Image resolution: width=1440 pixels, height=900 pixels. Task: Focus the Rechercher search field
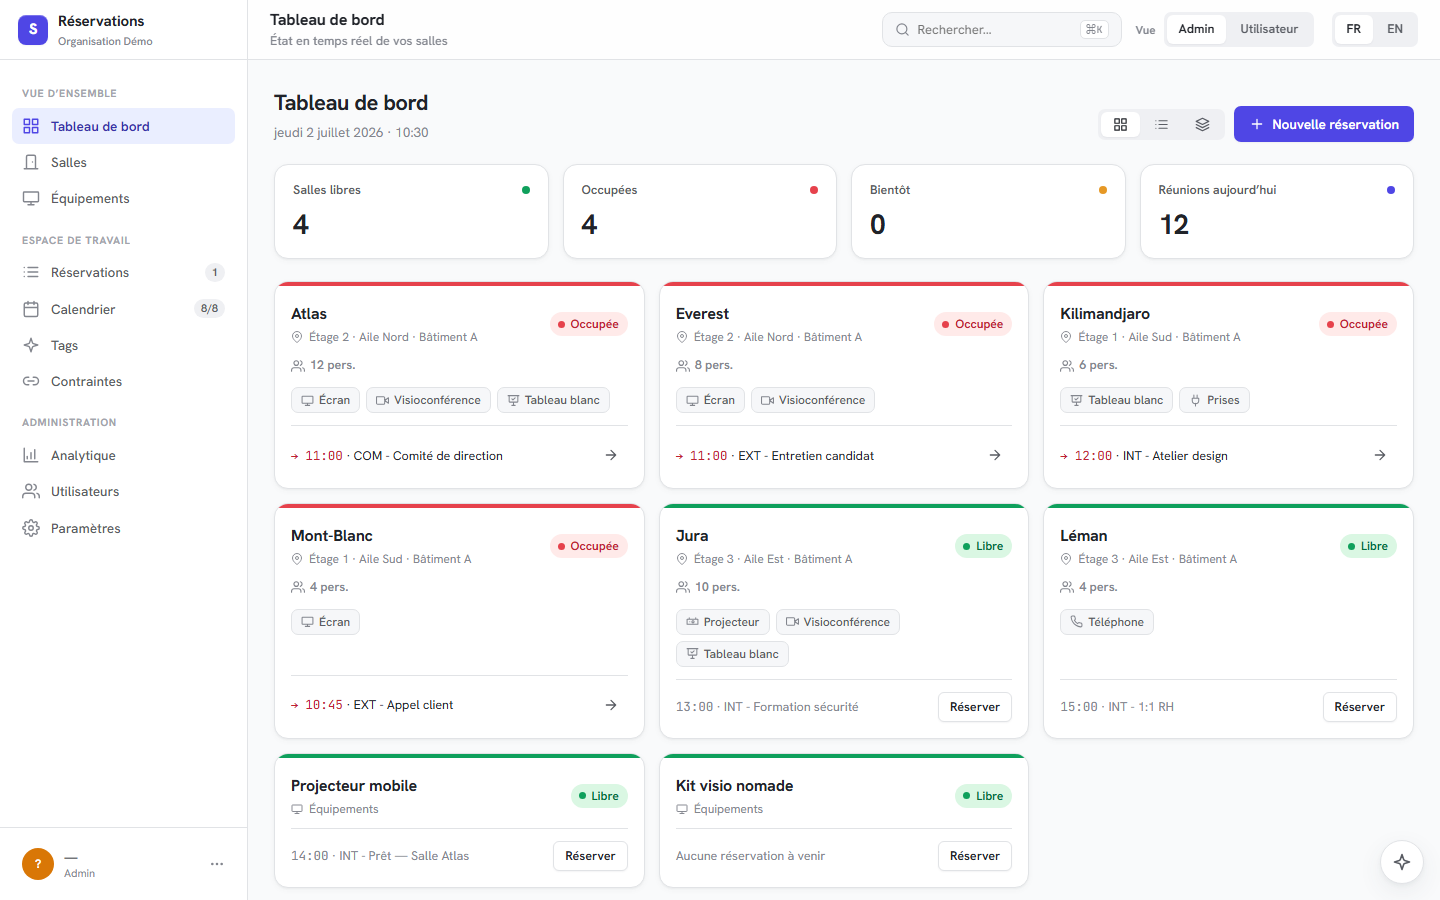click(x=1002, y=29)
